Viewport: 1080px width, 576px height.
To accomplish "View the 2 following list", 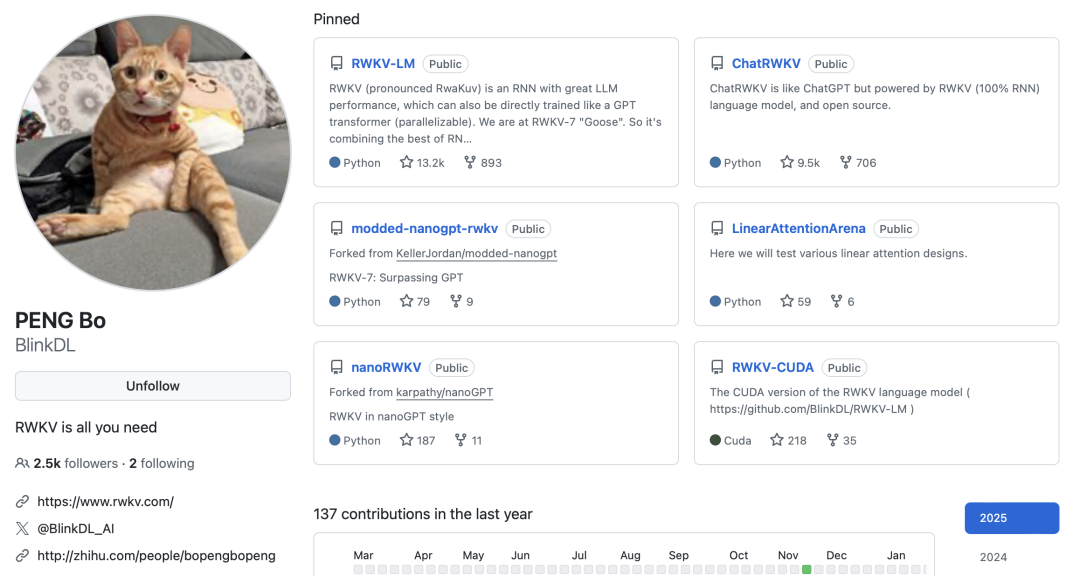I will click(162, 464).
